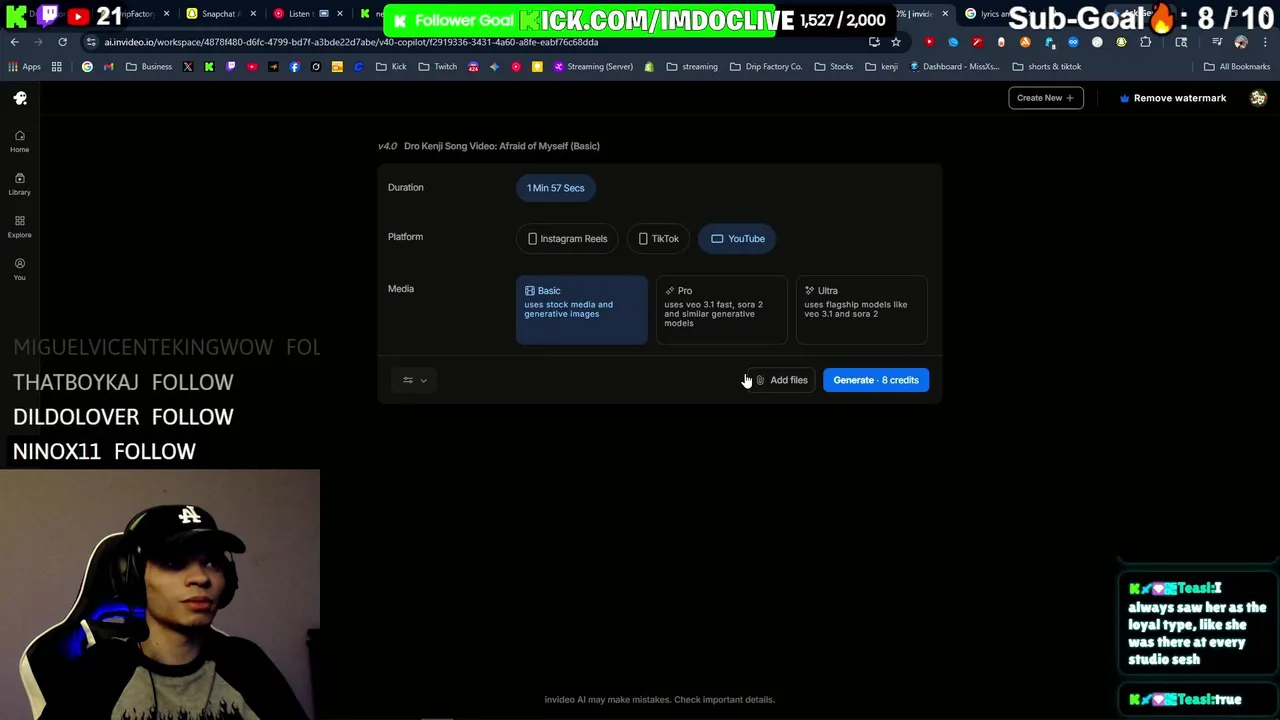This screenshot has width=1280, height=720.
Task: Open Streaming (Server) bookmark
Action: coord(593,67)
